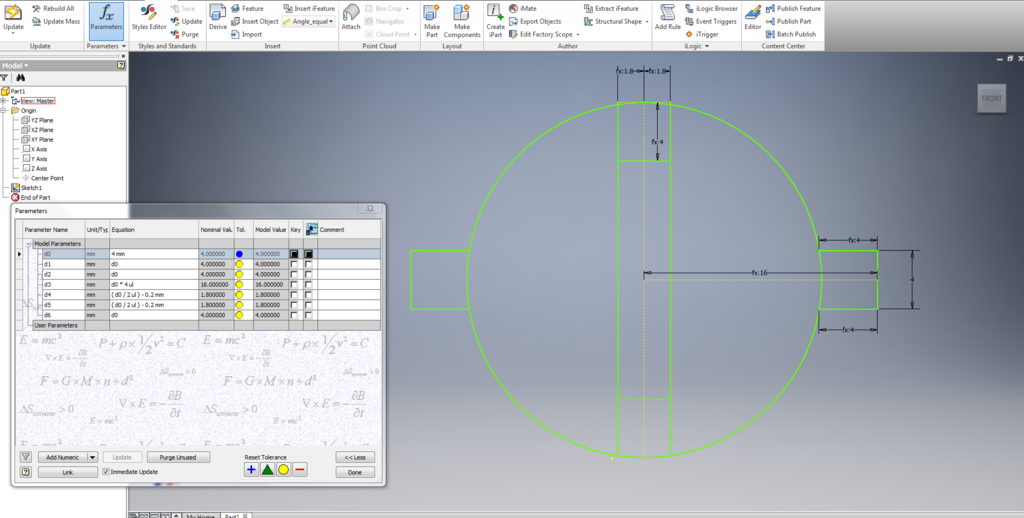The width and height of the screenshot is (1024, 518).
Task: Click the Batch Publish tool
Action: tap(791, 34)
